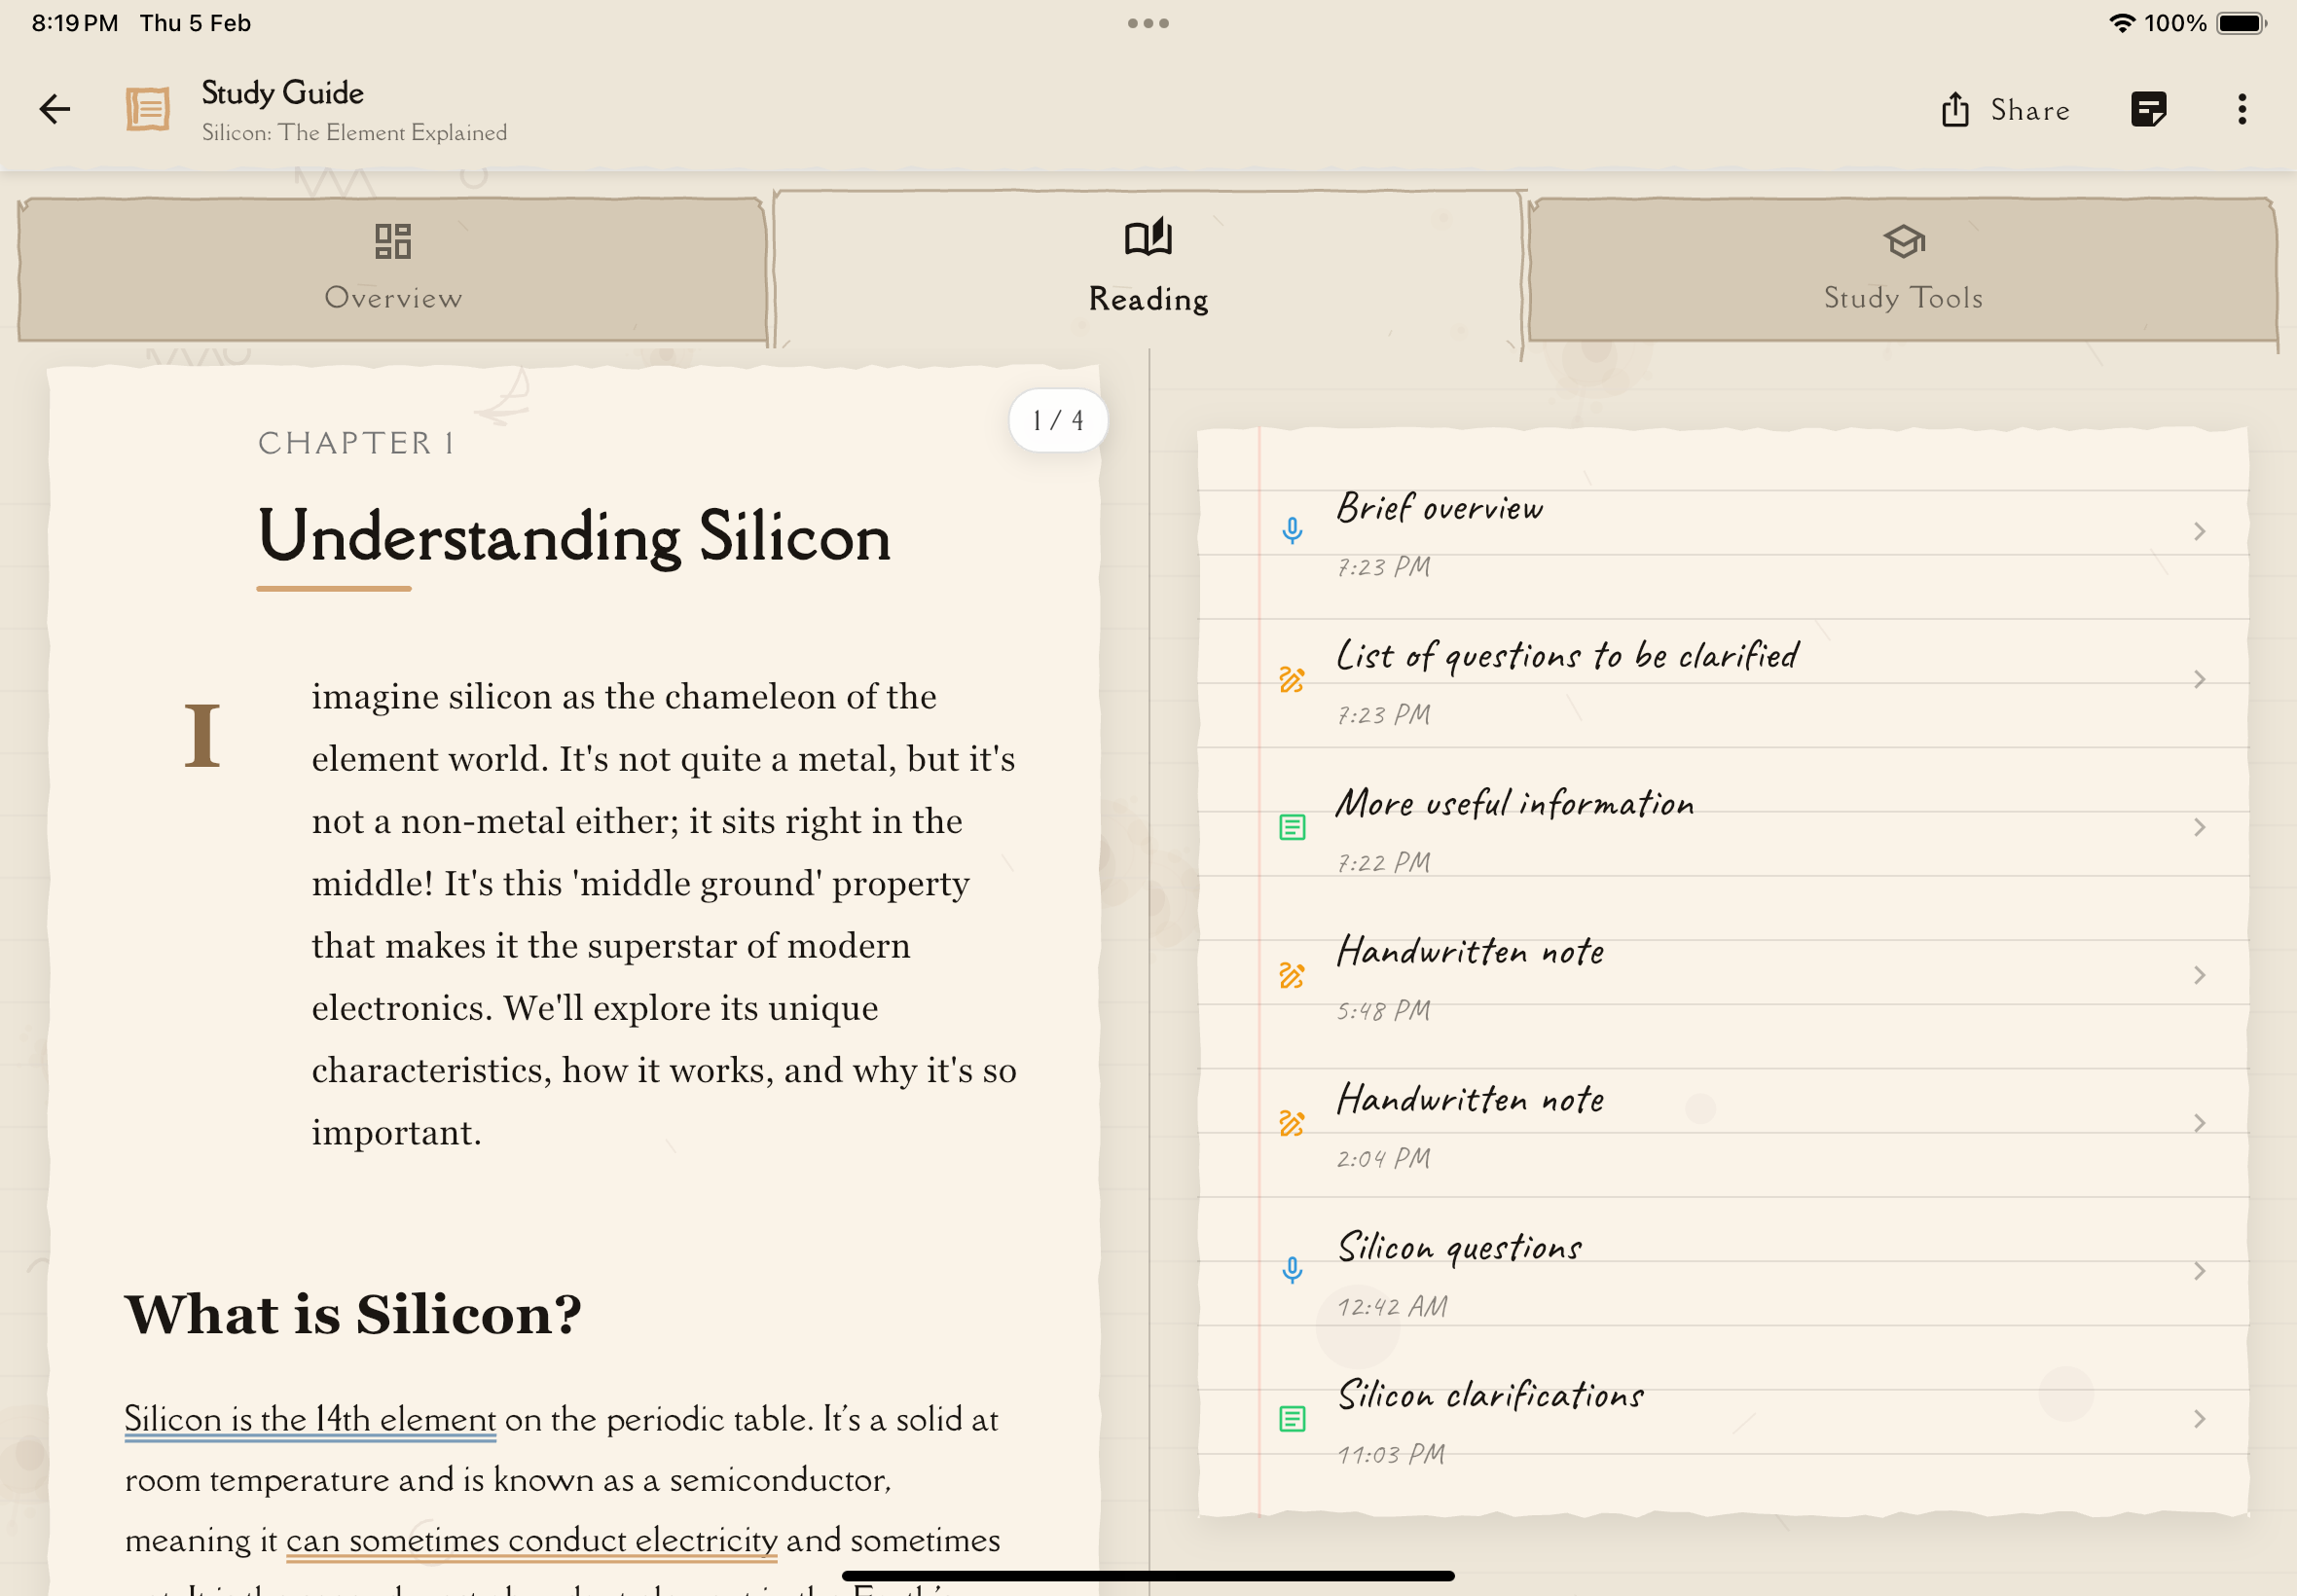This screenshot has width=2297, height=1596.
Task: Switch to the Study Tools tab
Action: click(x=1902, y=268)
